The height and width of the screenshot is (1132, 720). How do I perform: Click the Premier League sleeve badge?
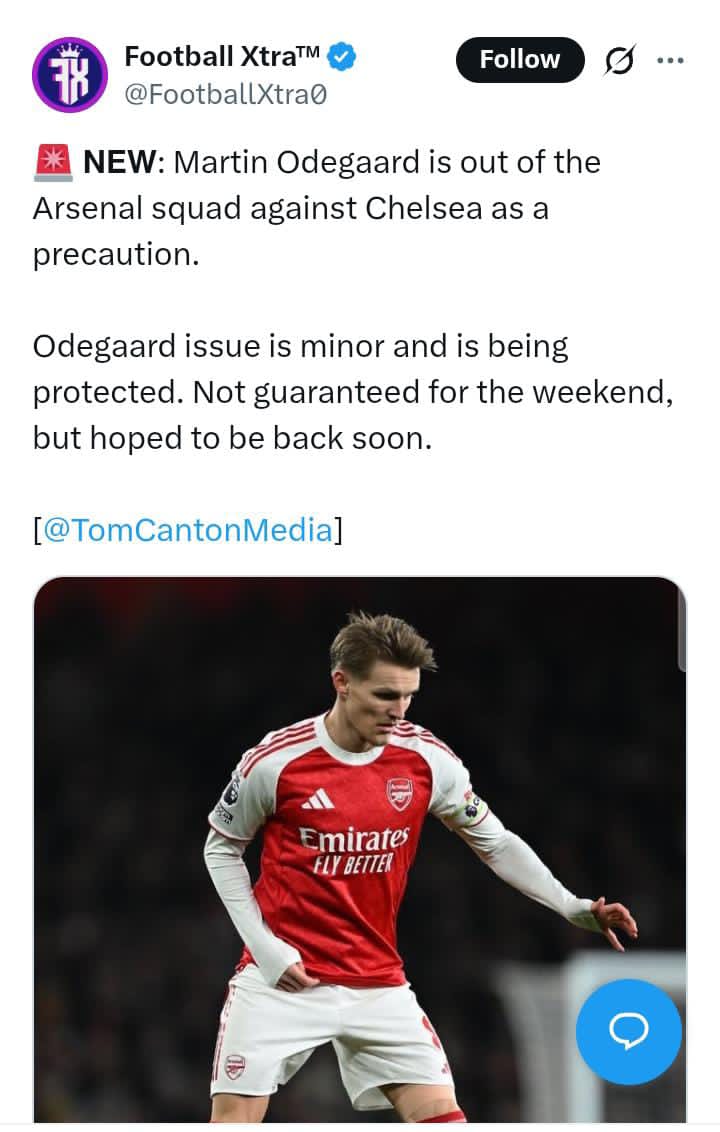231,790
